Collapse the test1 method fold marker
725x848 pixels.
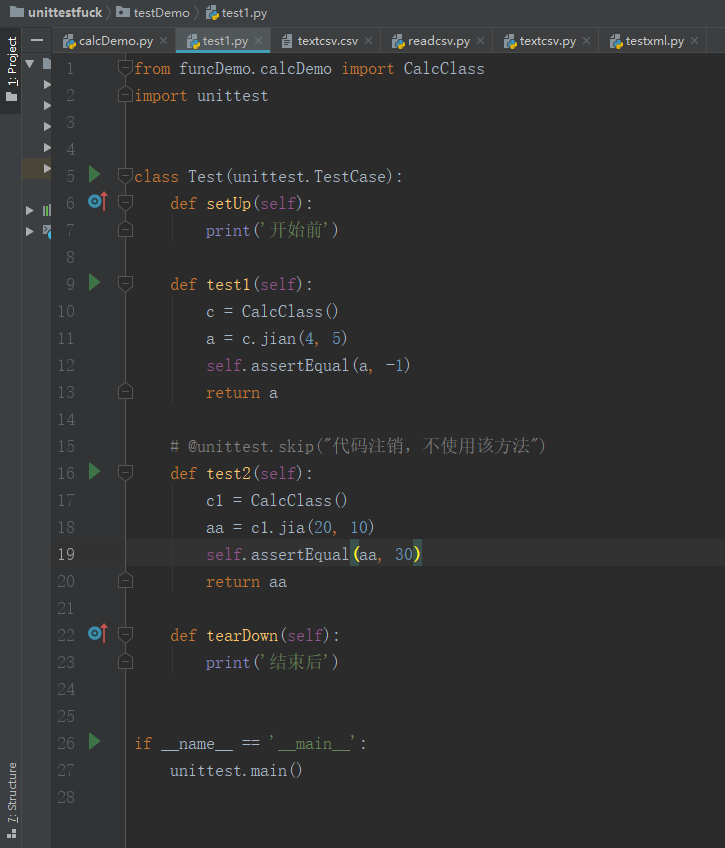(x=125, y=284)
